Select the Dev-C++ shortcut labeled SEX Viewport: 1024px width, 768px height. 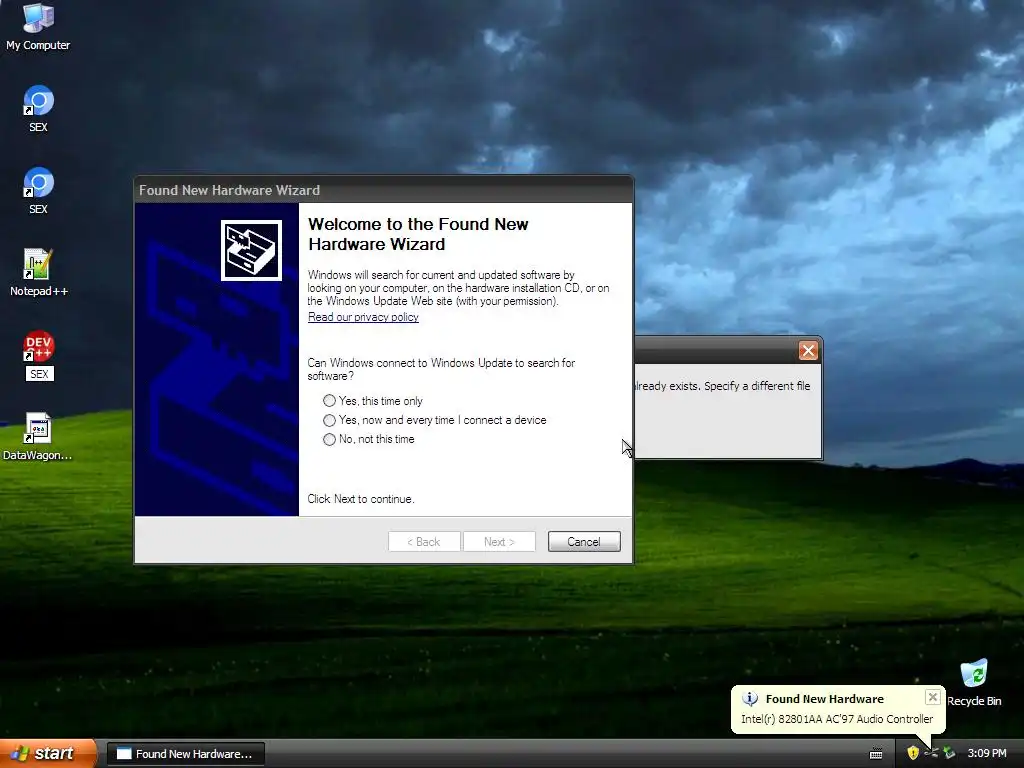point(39,355)
